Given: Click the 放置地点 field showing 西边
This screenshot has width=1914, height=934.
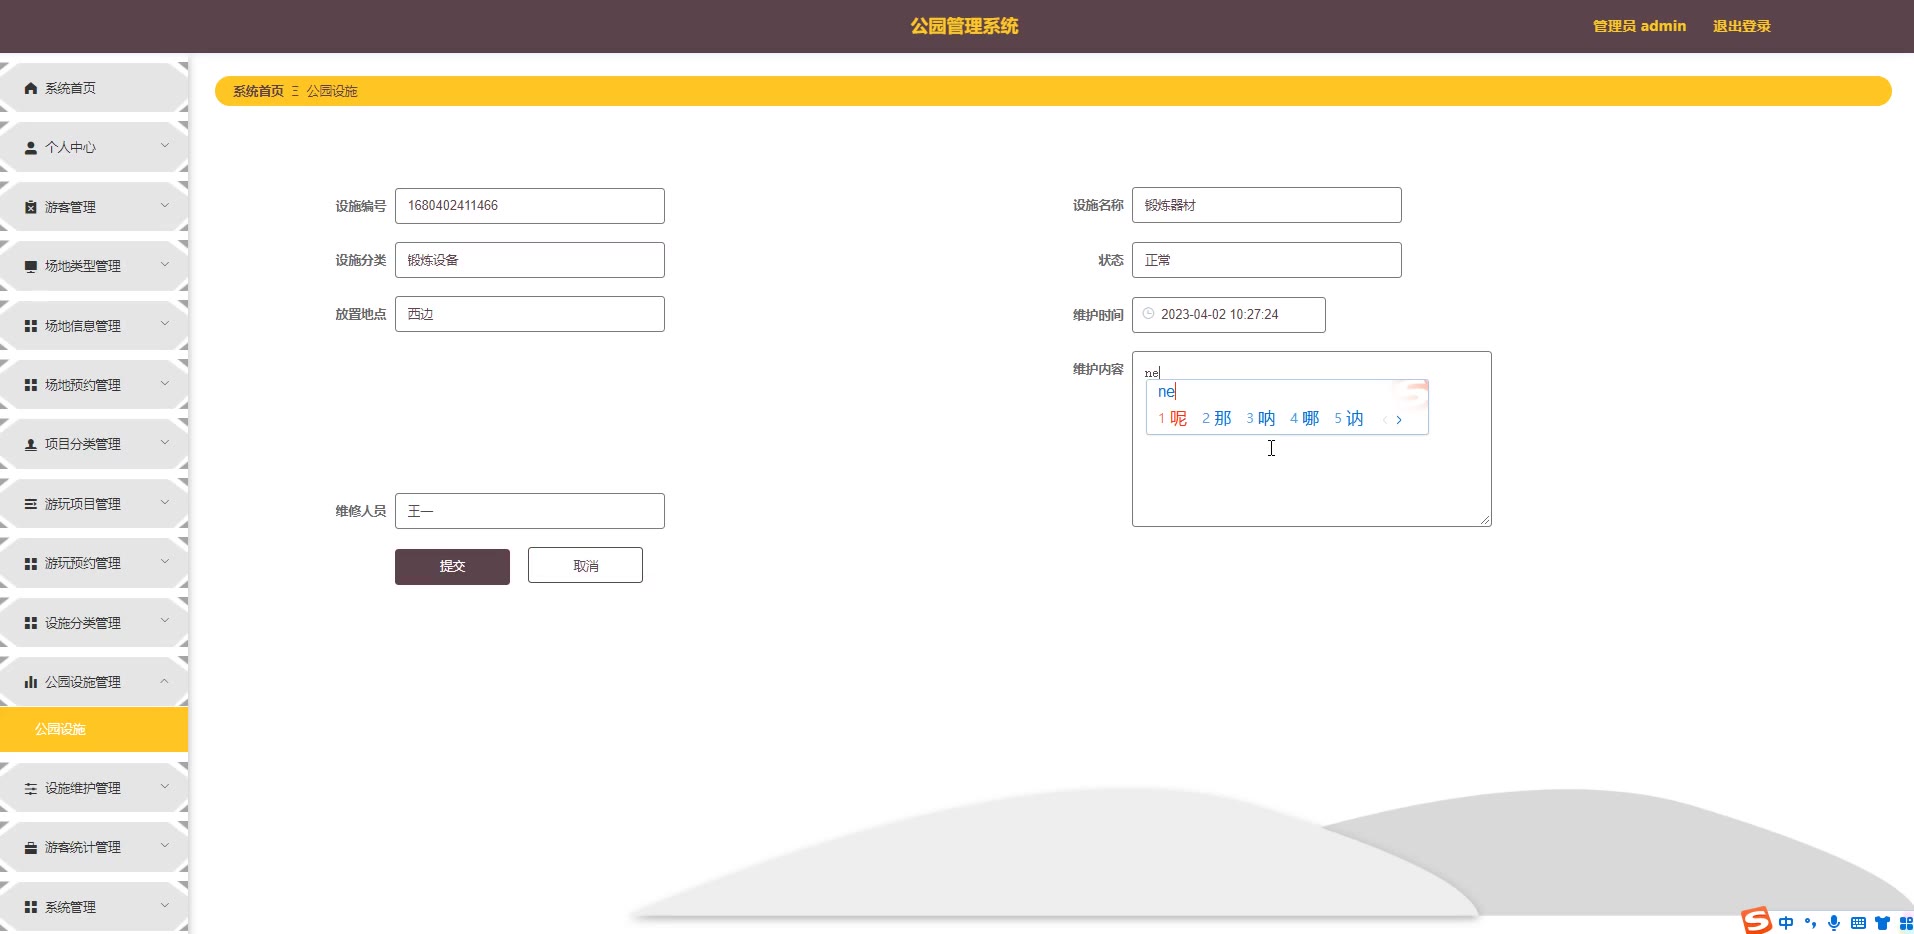Looking at the screenshot, I should [530, 314].
